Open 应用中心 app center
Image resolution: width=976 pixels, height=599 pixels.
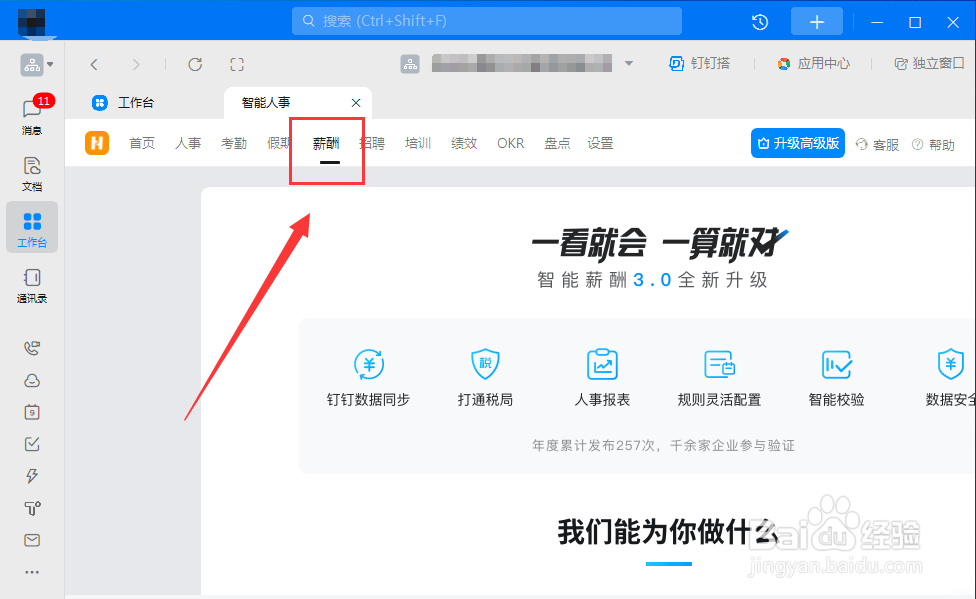click(x=814, y=64)
